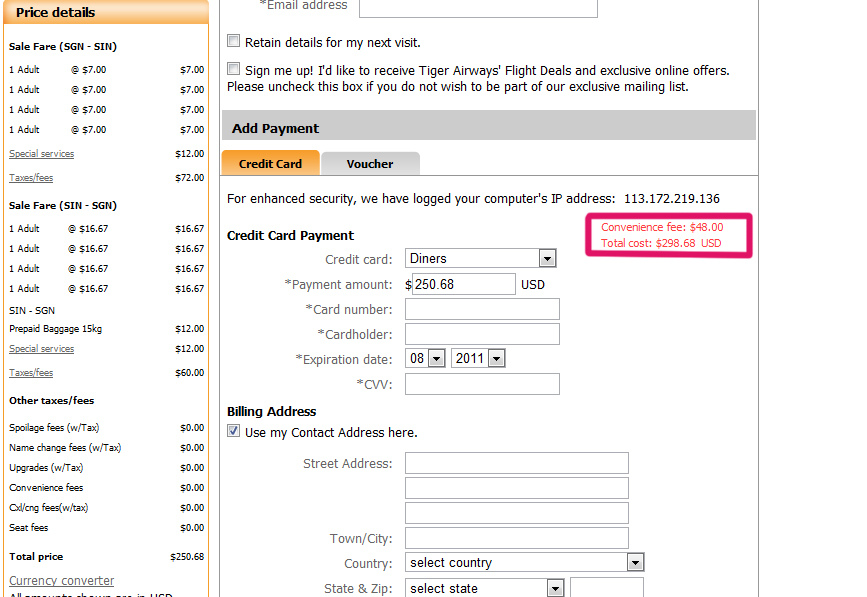The width and height of the screenshot is (867, 597).
Task: Uncheck 'Use my Contact Address here'
Action: [234, 431]
